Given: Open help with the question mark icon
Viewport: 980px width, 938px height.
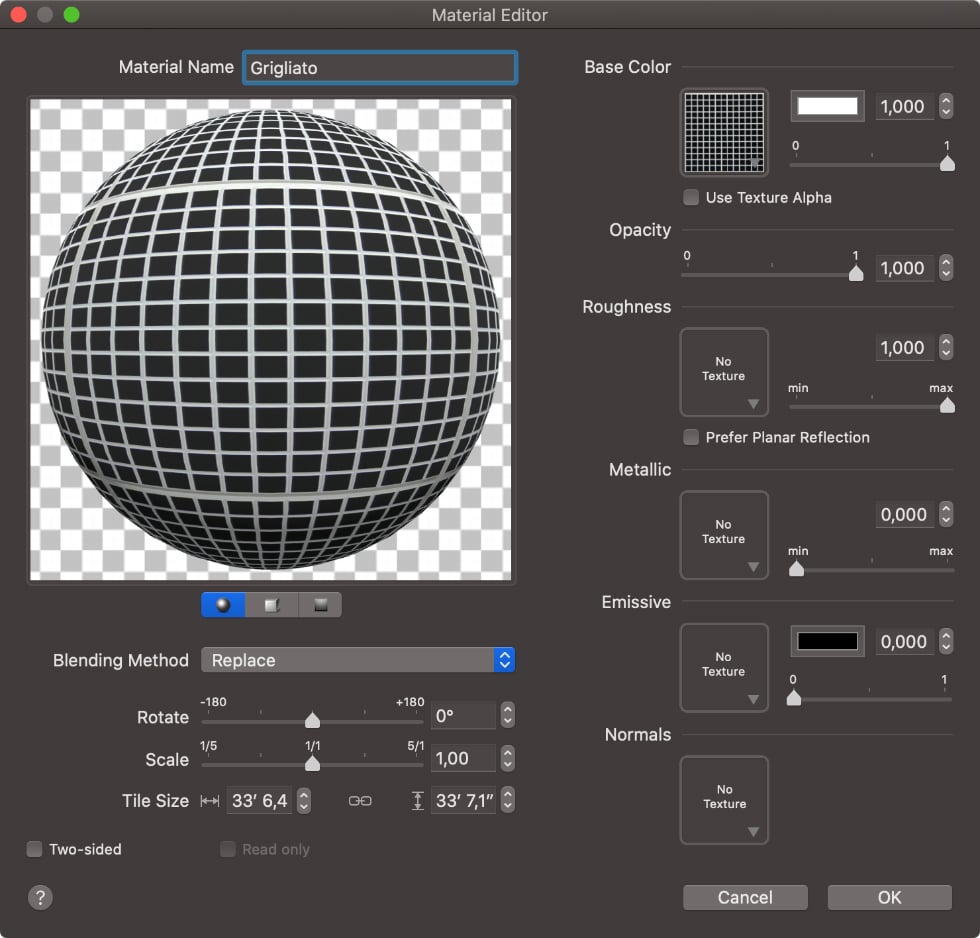Looking at the screenshot, I should (40, 897).
